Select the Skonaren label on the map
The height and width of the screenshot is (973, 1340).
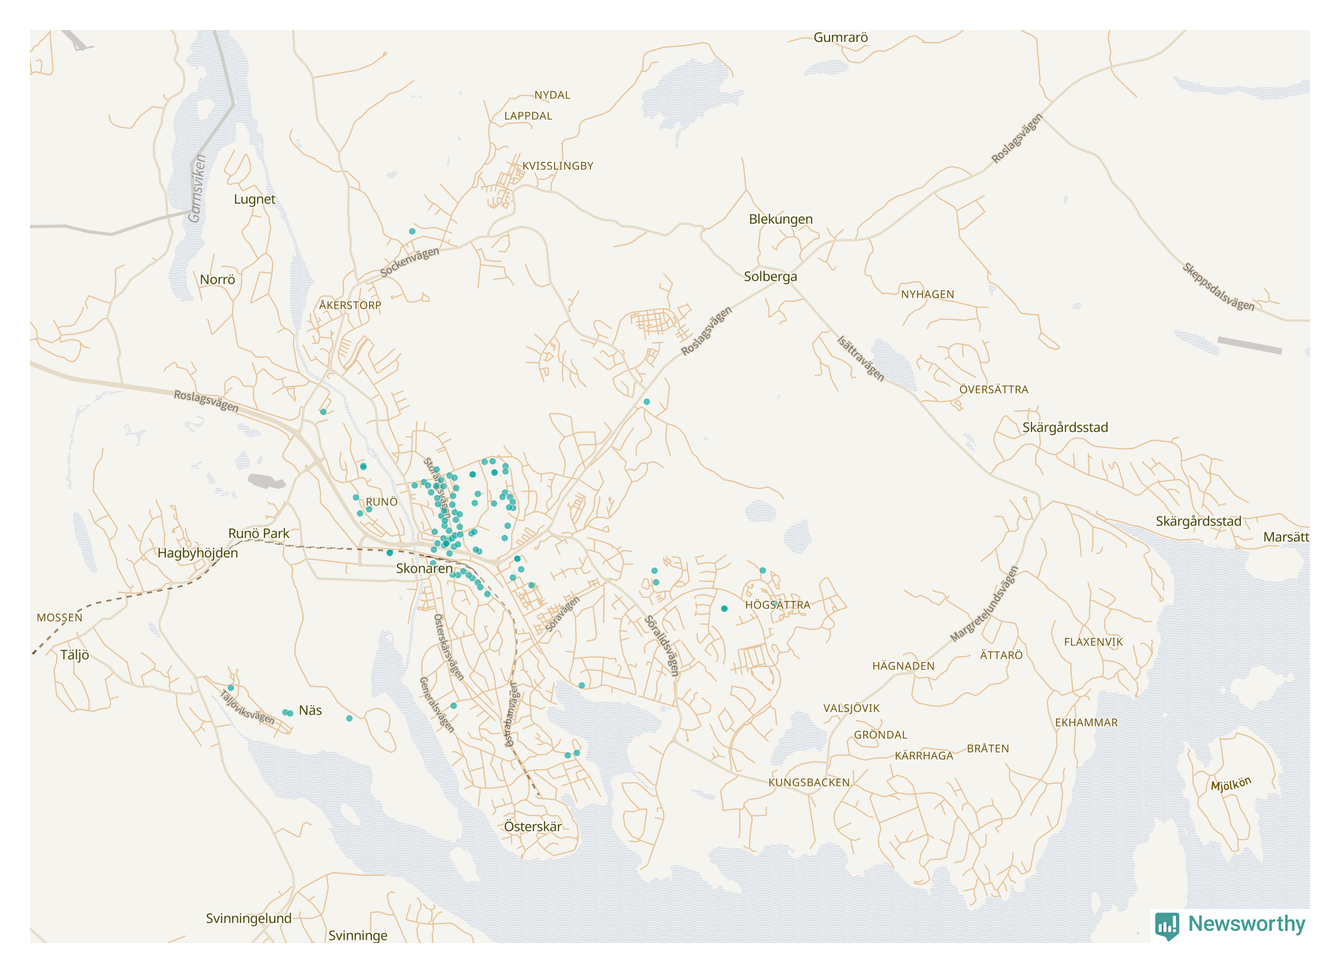coord(424,568)
